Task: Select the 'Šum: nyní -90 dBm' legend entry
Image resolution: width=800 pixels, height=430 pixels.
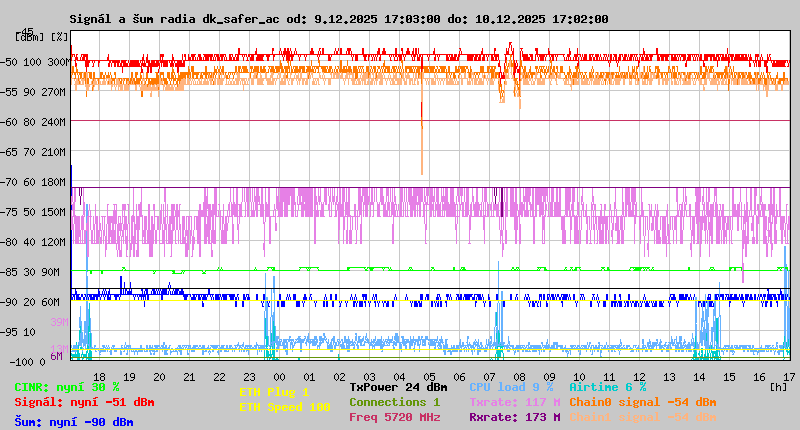Action: point(74,422)
